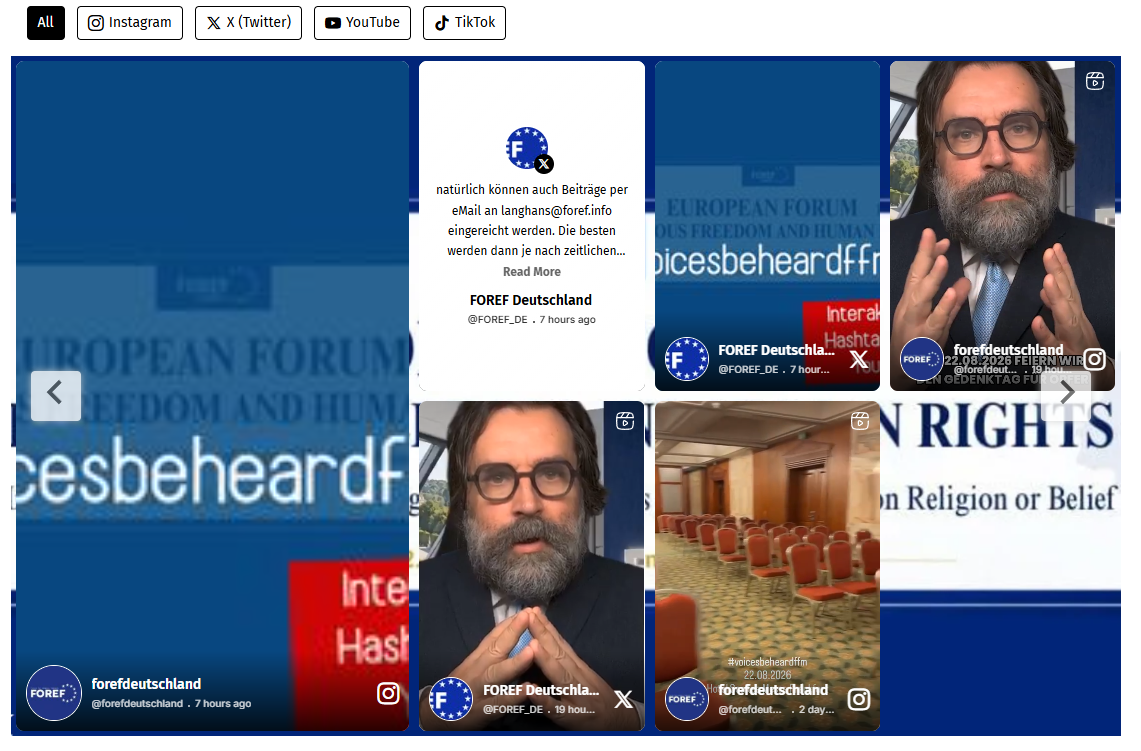The image size is (1141, 751).
Task: Select the All filter tab
Action: (46, 23)
